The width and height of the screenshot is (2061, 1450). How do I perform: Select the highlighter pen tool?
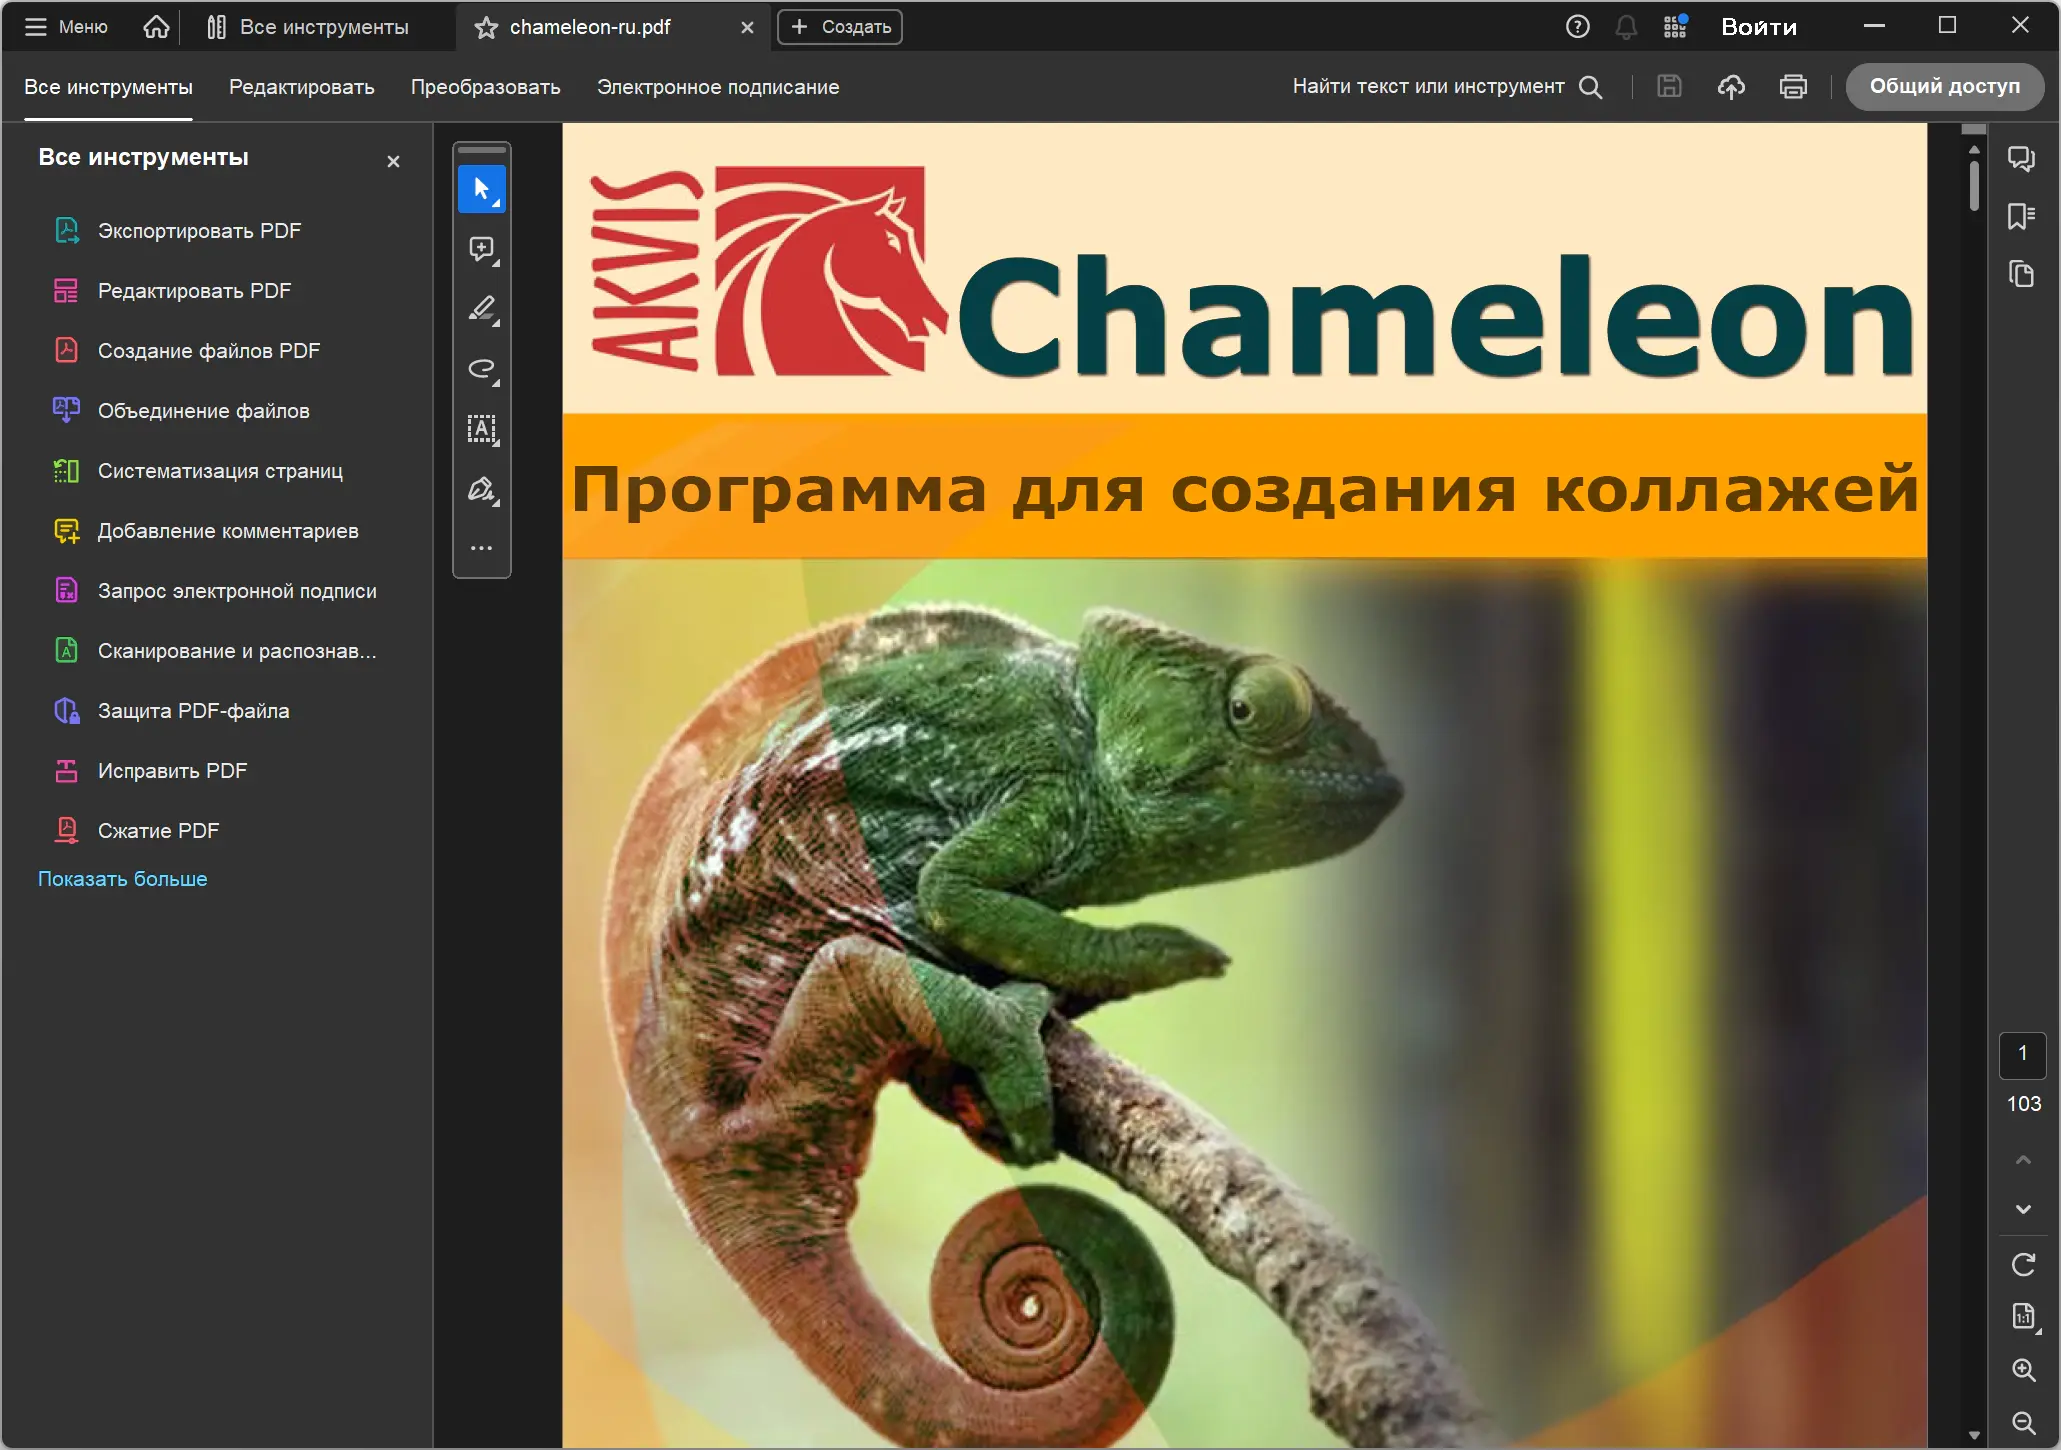481,308
